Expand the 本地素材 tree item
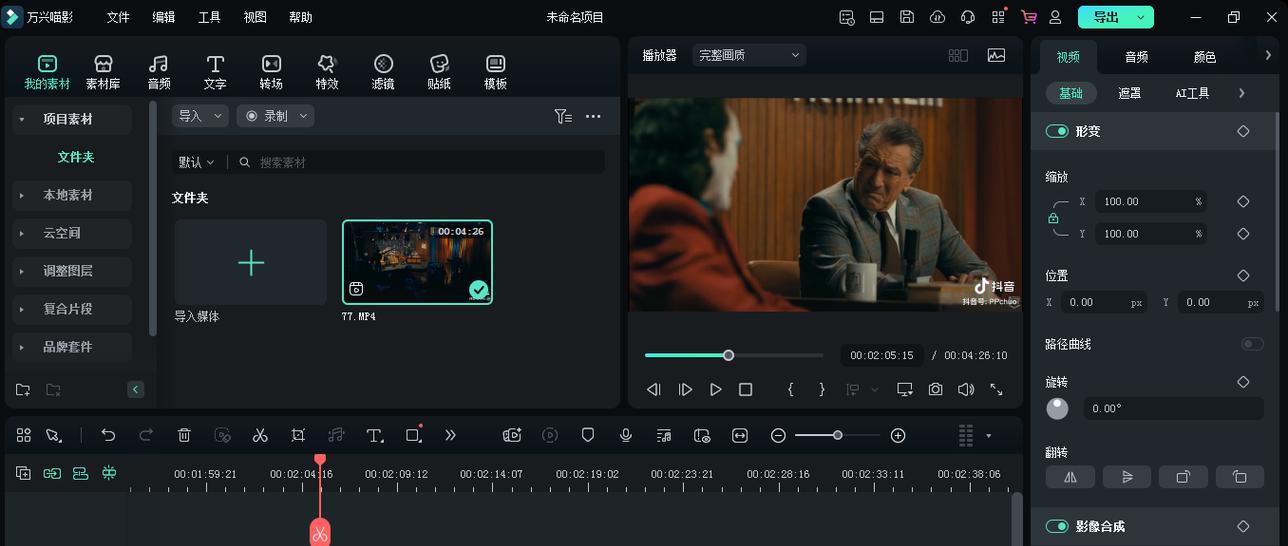The height and width of the screenshot is (546, 1288). pyautogui.click(x=72, y=195)
